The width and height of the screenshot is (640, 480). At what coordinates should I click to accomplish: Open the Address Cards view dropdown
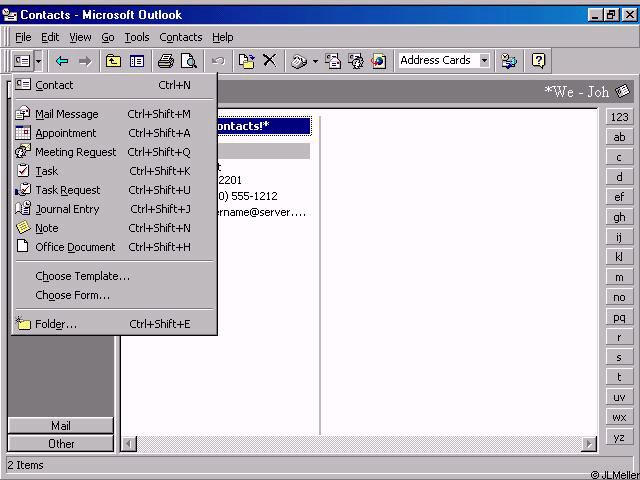[x=484, y=60]
